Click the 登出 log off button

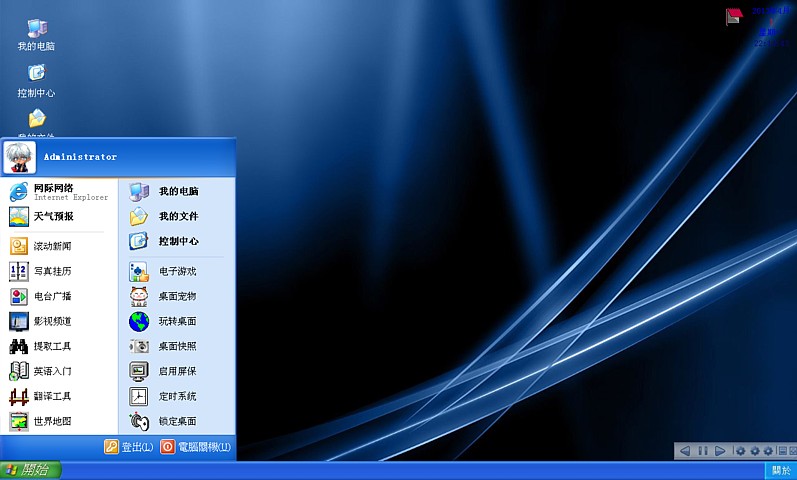click(x=128, y=447)
